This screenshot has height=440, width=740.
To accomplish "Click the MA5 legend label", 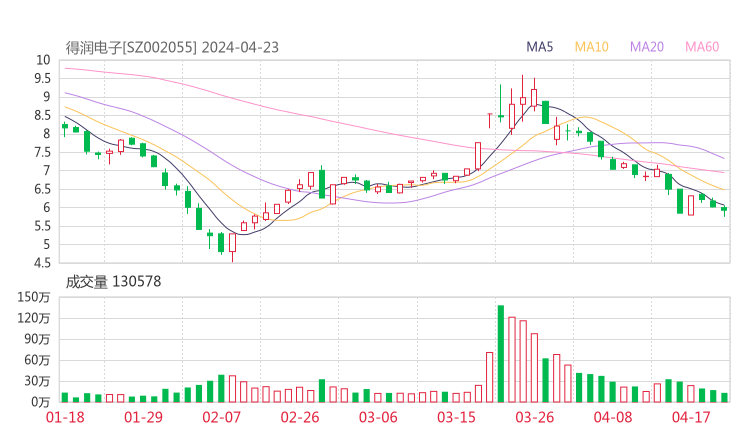I will tap(539, 47).
